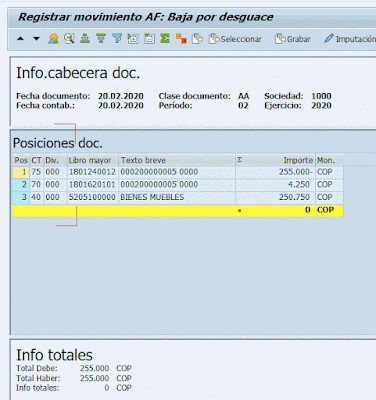Select the CT column header
The height and width of the screenshot is (400, 376).
tap(36, 160)
